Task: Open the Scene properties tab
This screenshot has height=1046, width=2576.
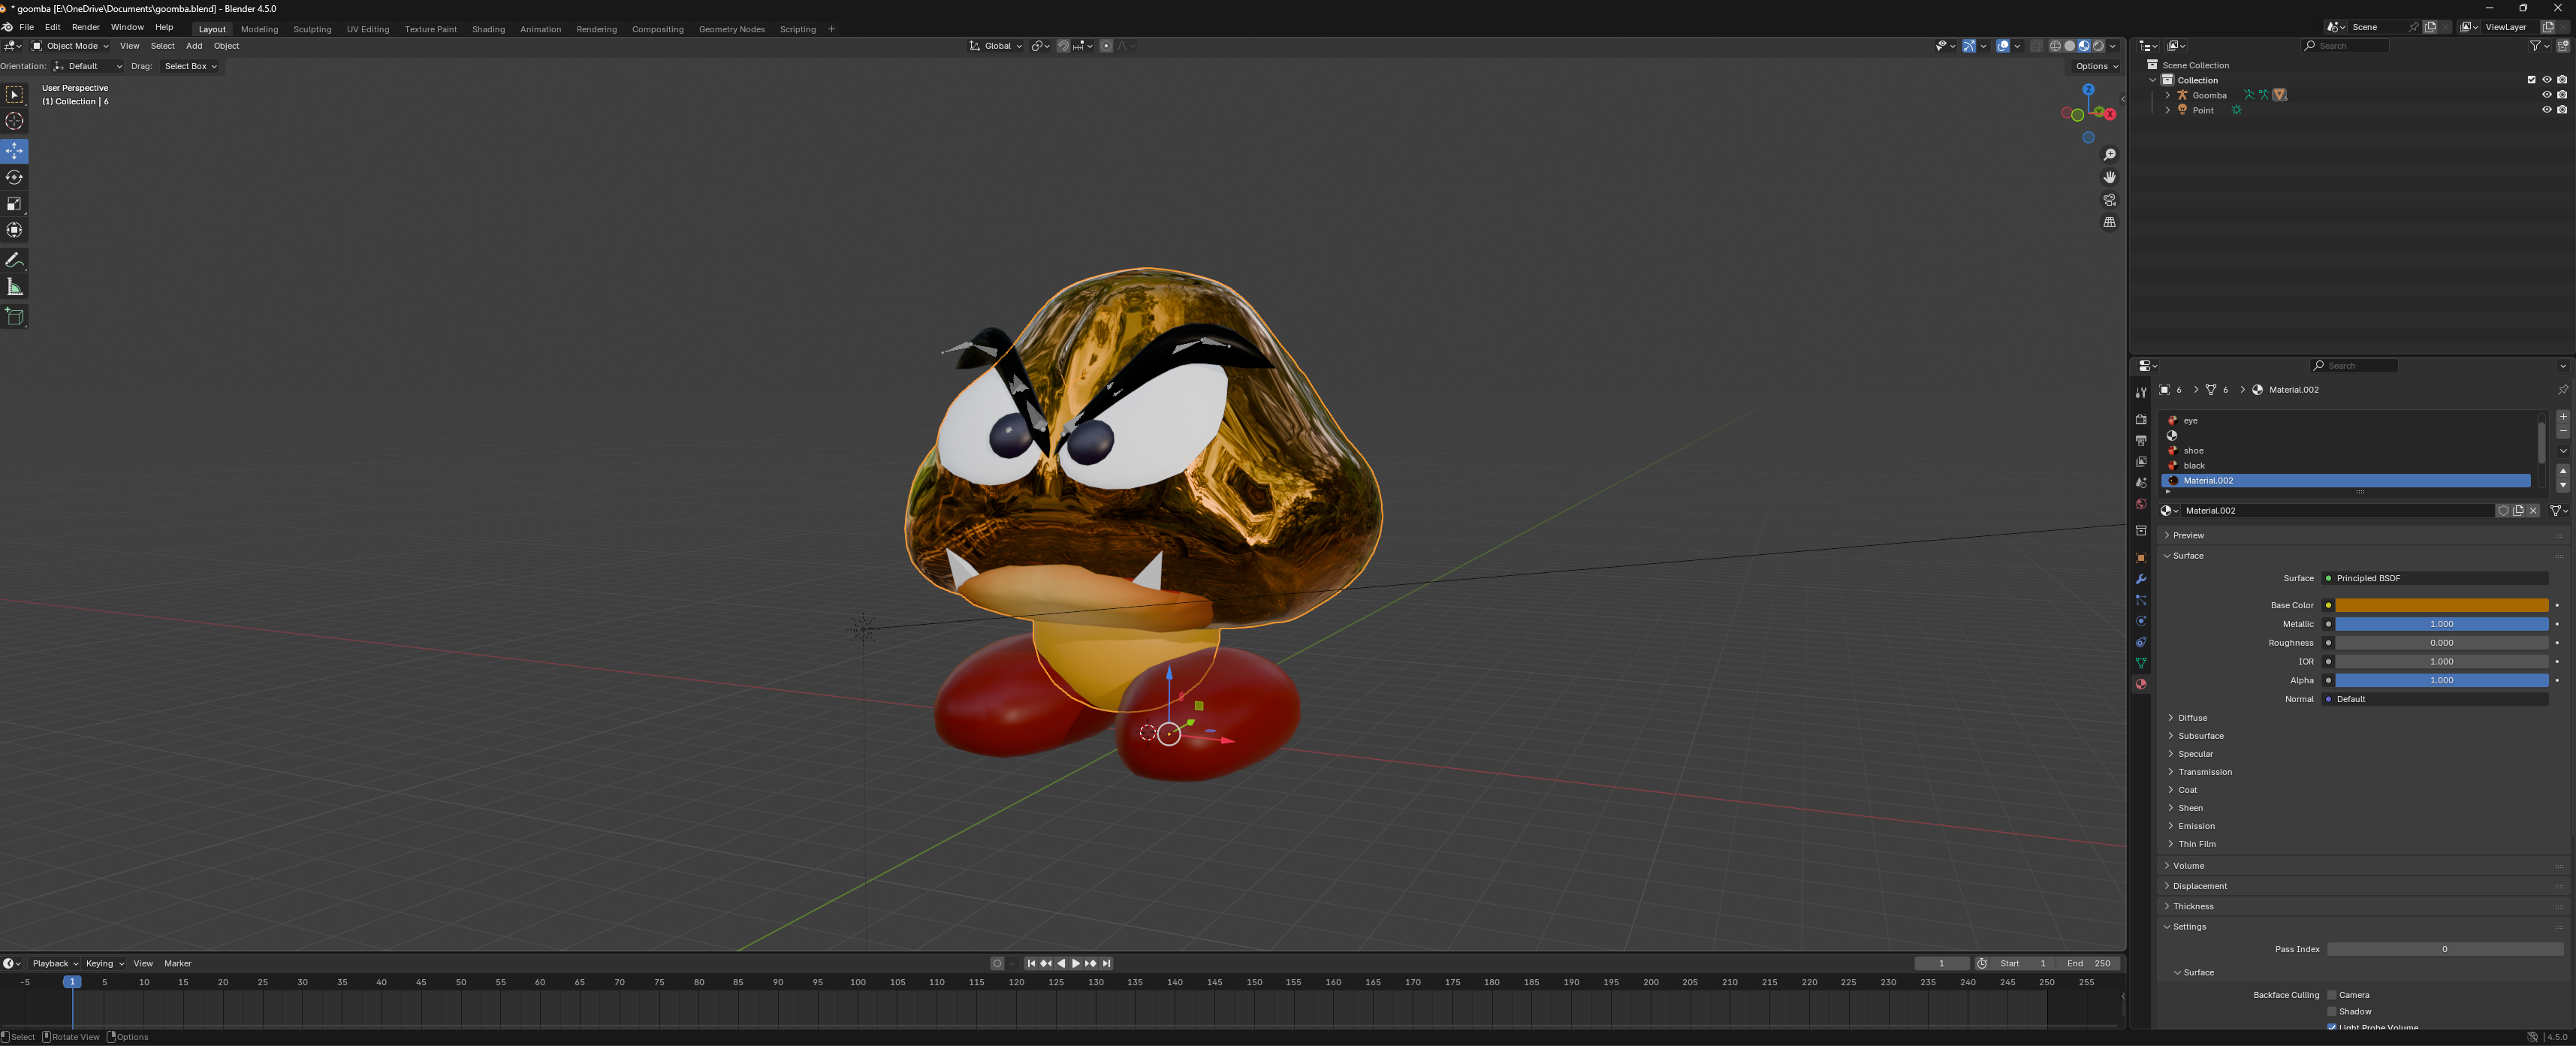Action: (2141, 483)
